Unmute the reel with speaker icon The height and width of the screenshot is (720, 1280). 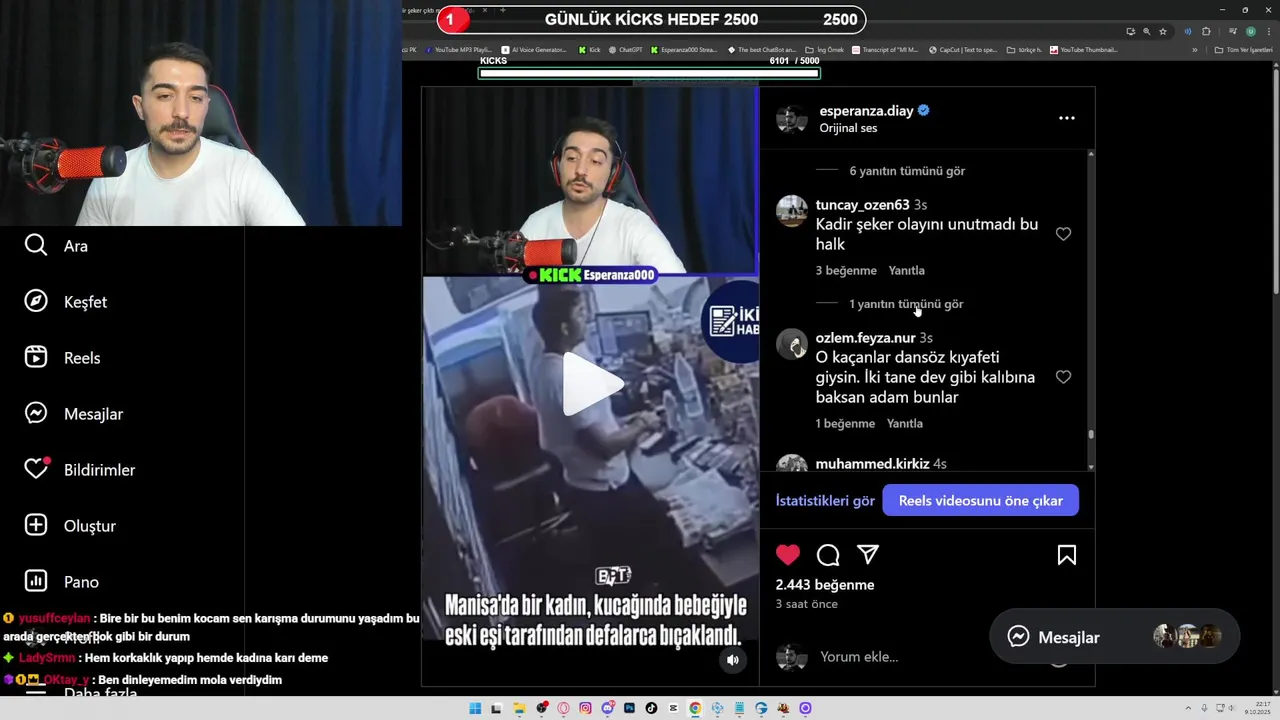click(x=733, y=660)
